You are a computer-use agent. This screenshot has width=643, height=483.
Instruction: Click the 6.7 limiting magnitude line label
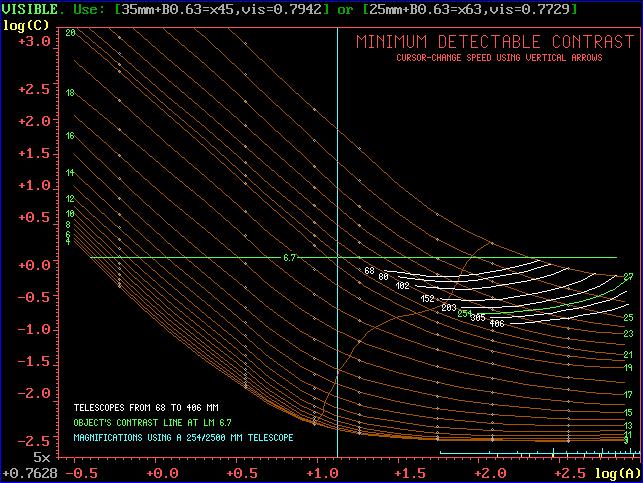coord(290,257)
